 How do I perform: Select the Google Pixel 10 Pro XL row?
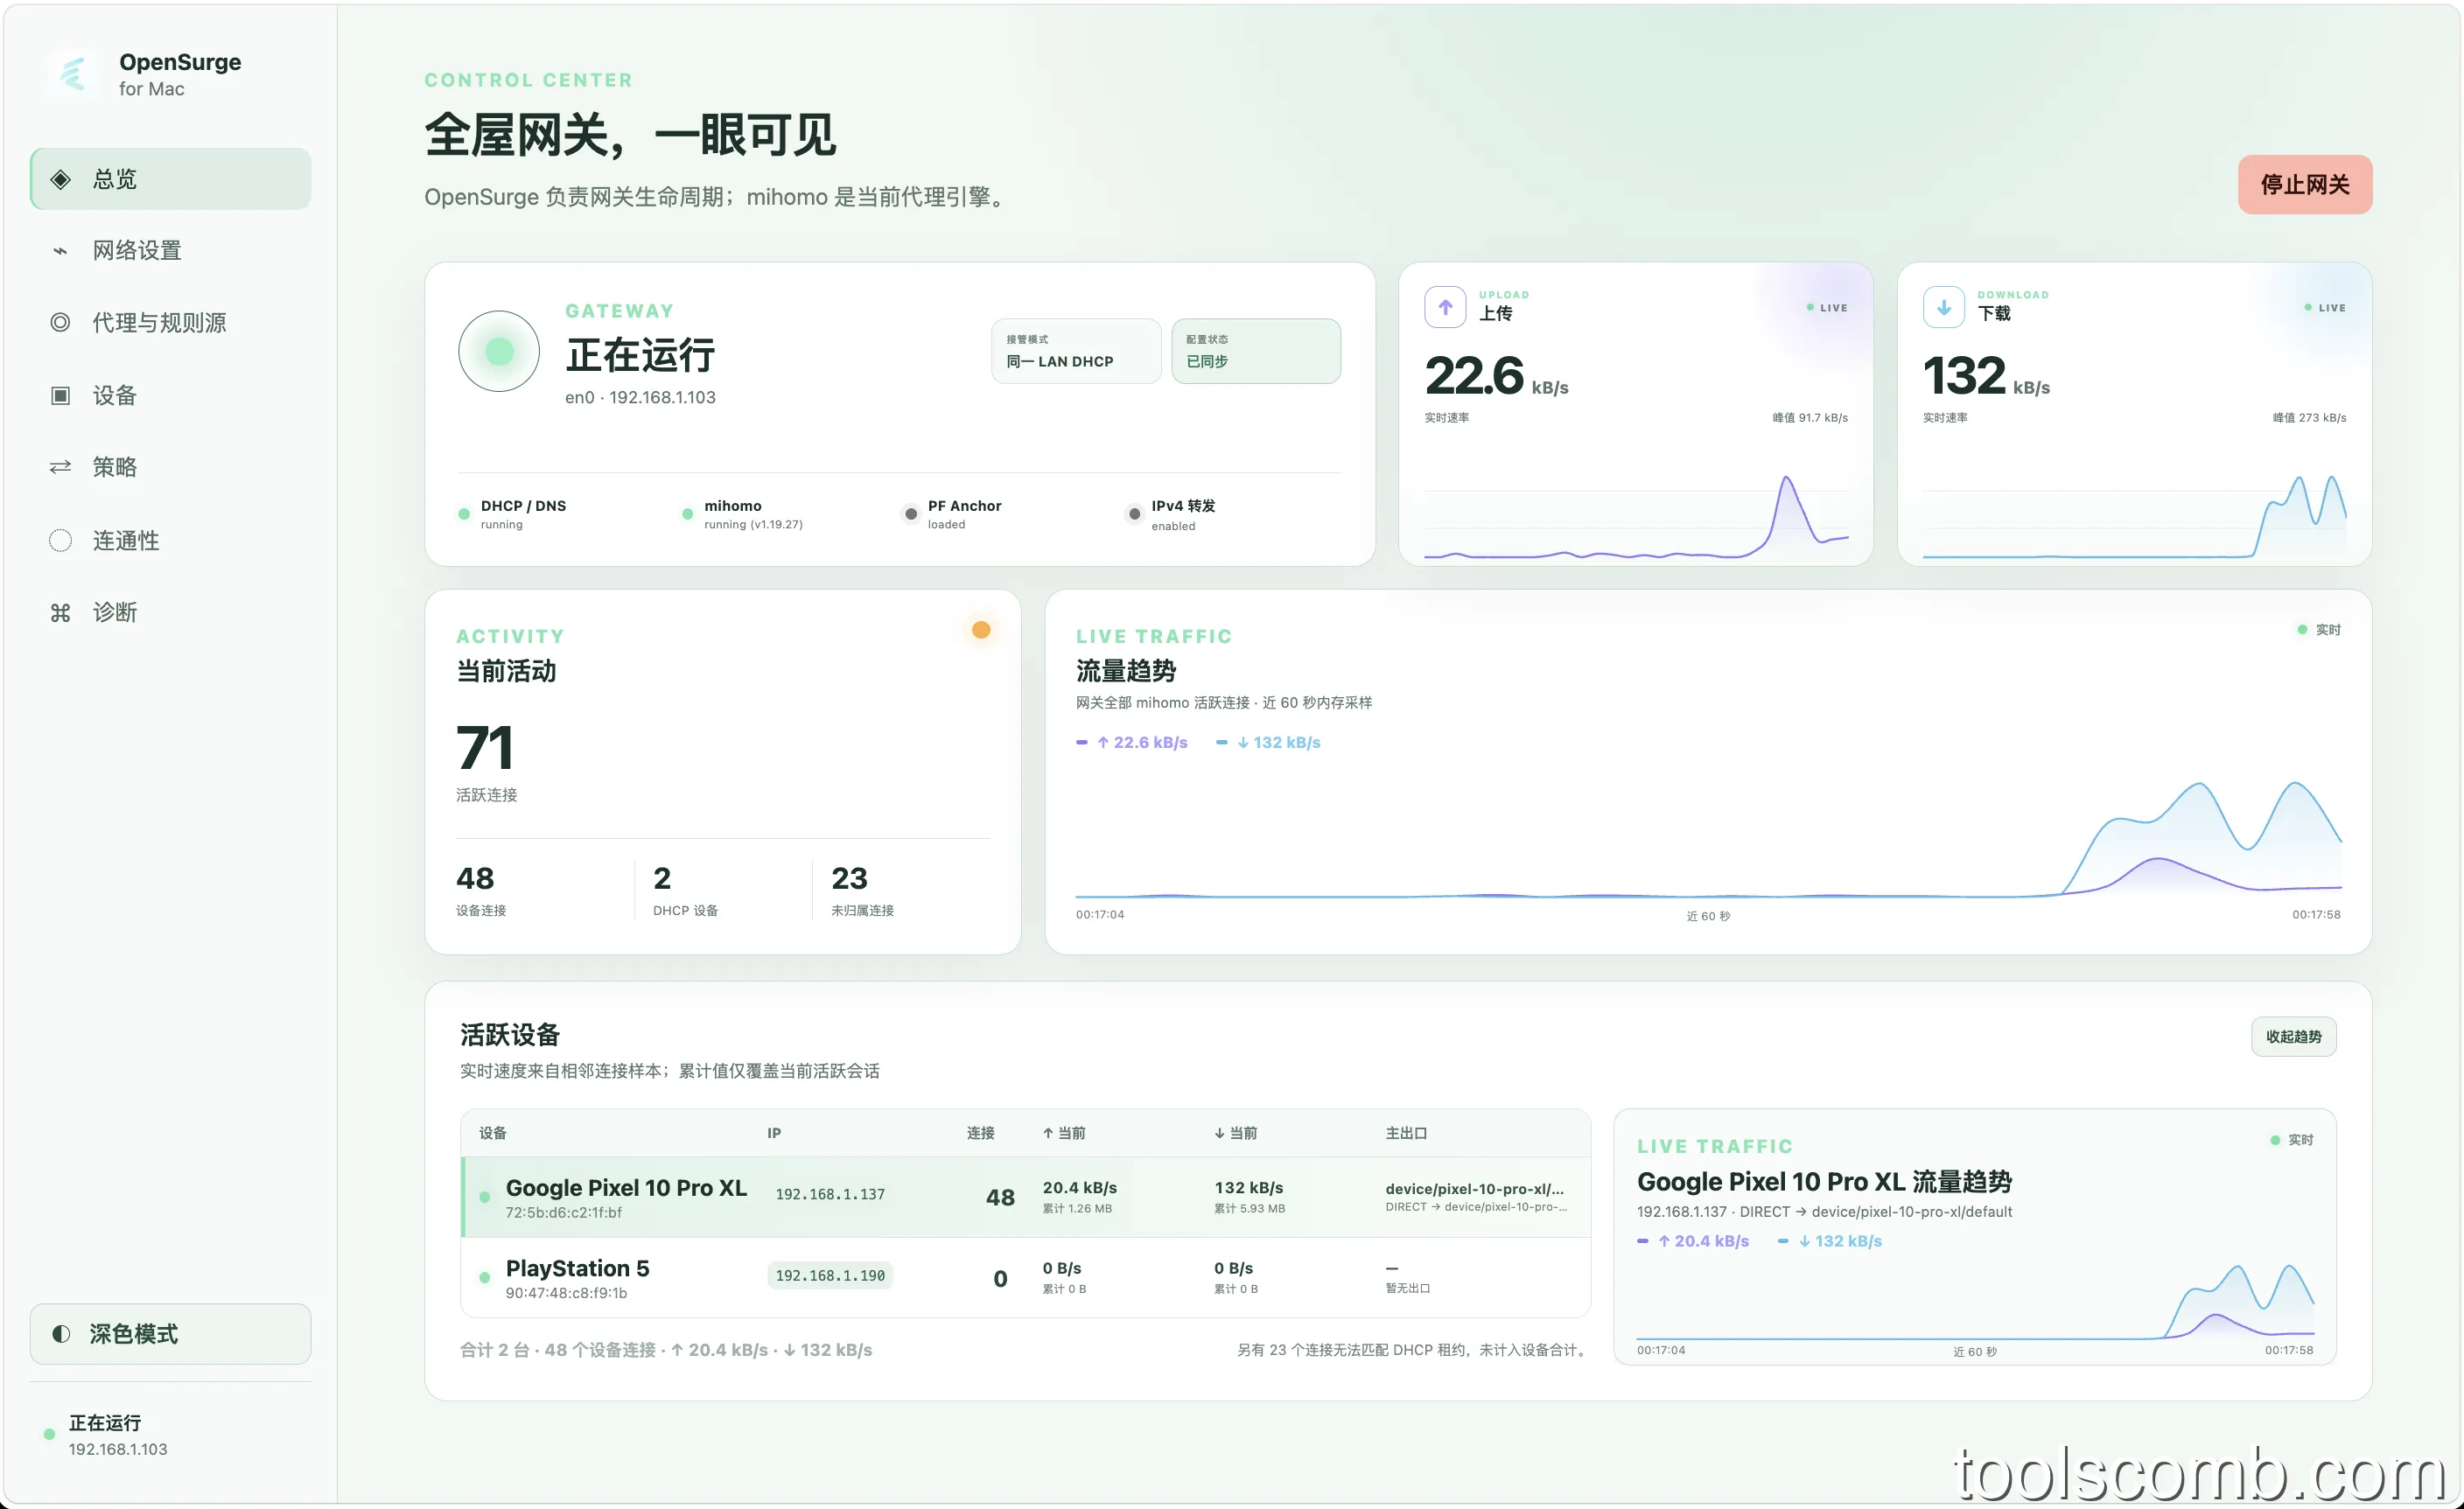[1026, 1197]
